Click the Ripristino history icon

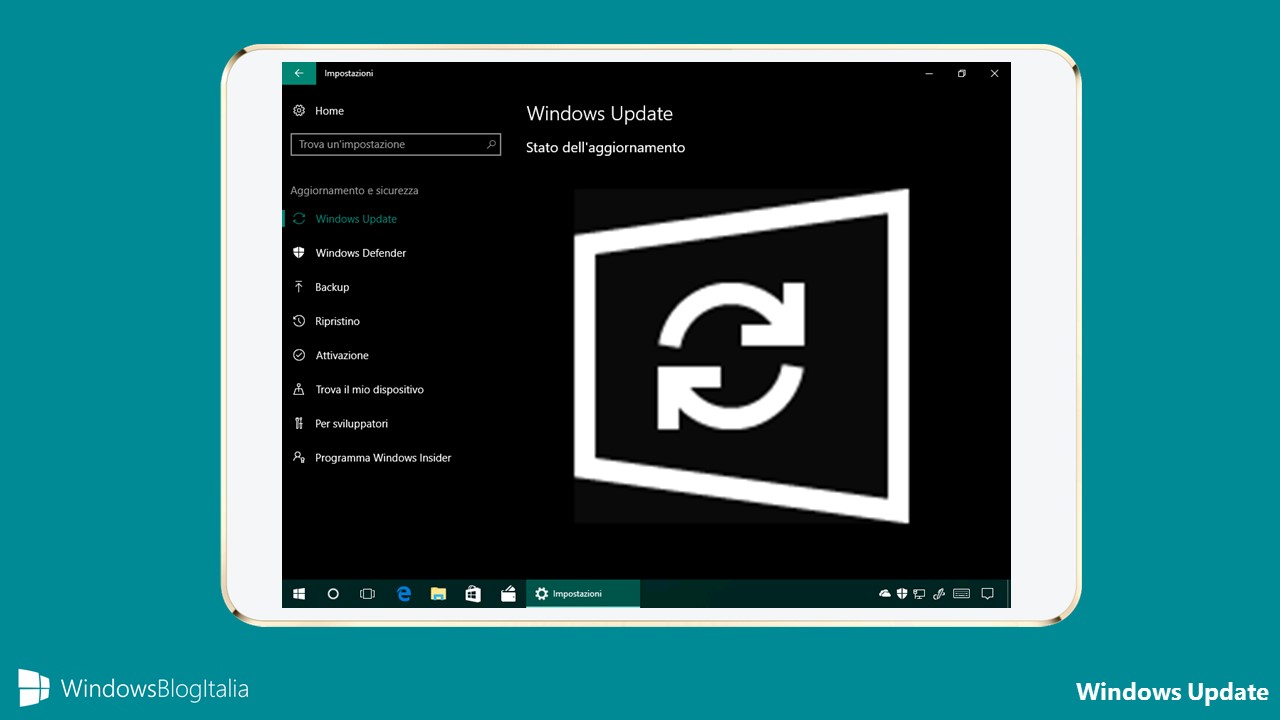pyautogui.click(x=298, y=321)
